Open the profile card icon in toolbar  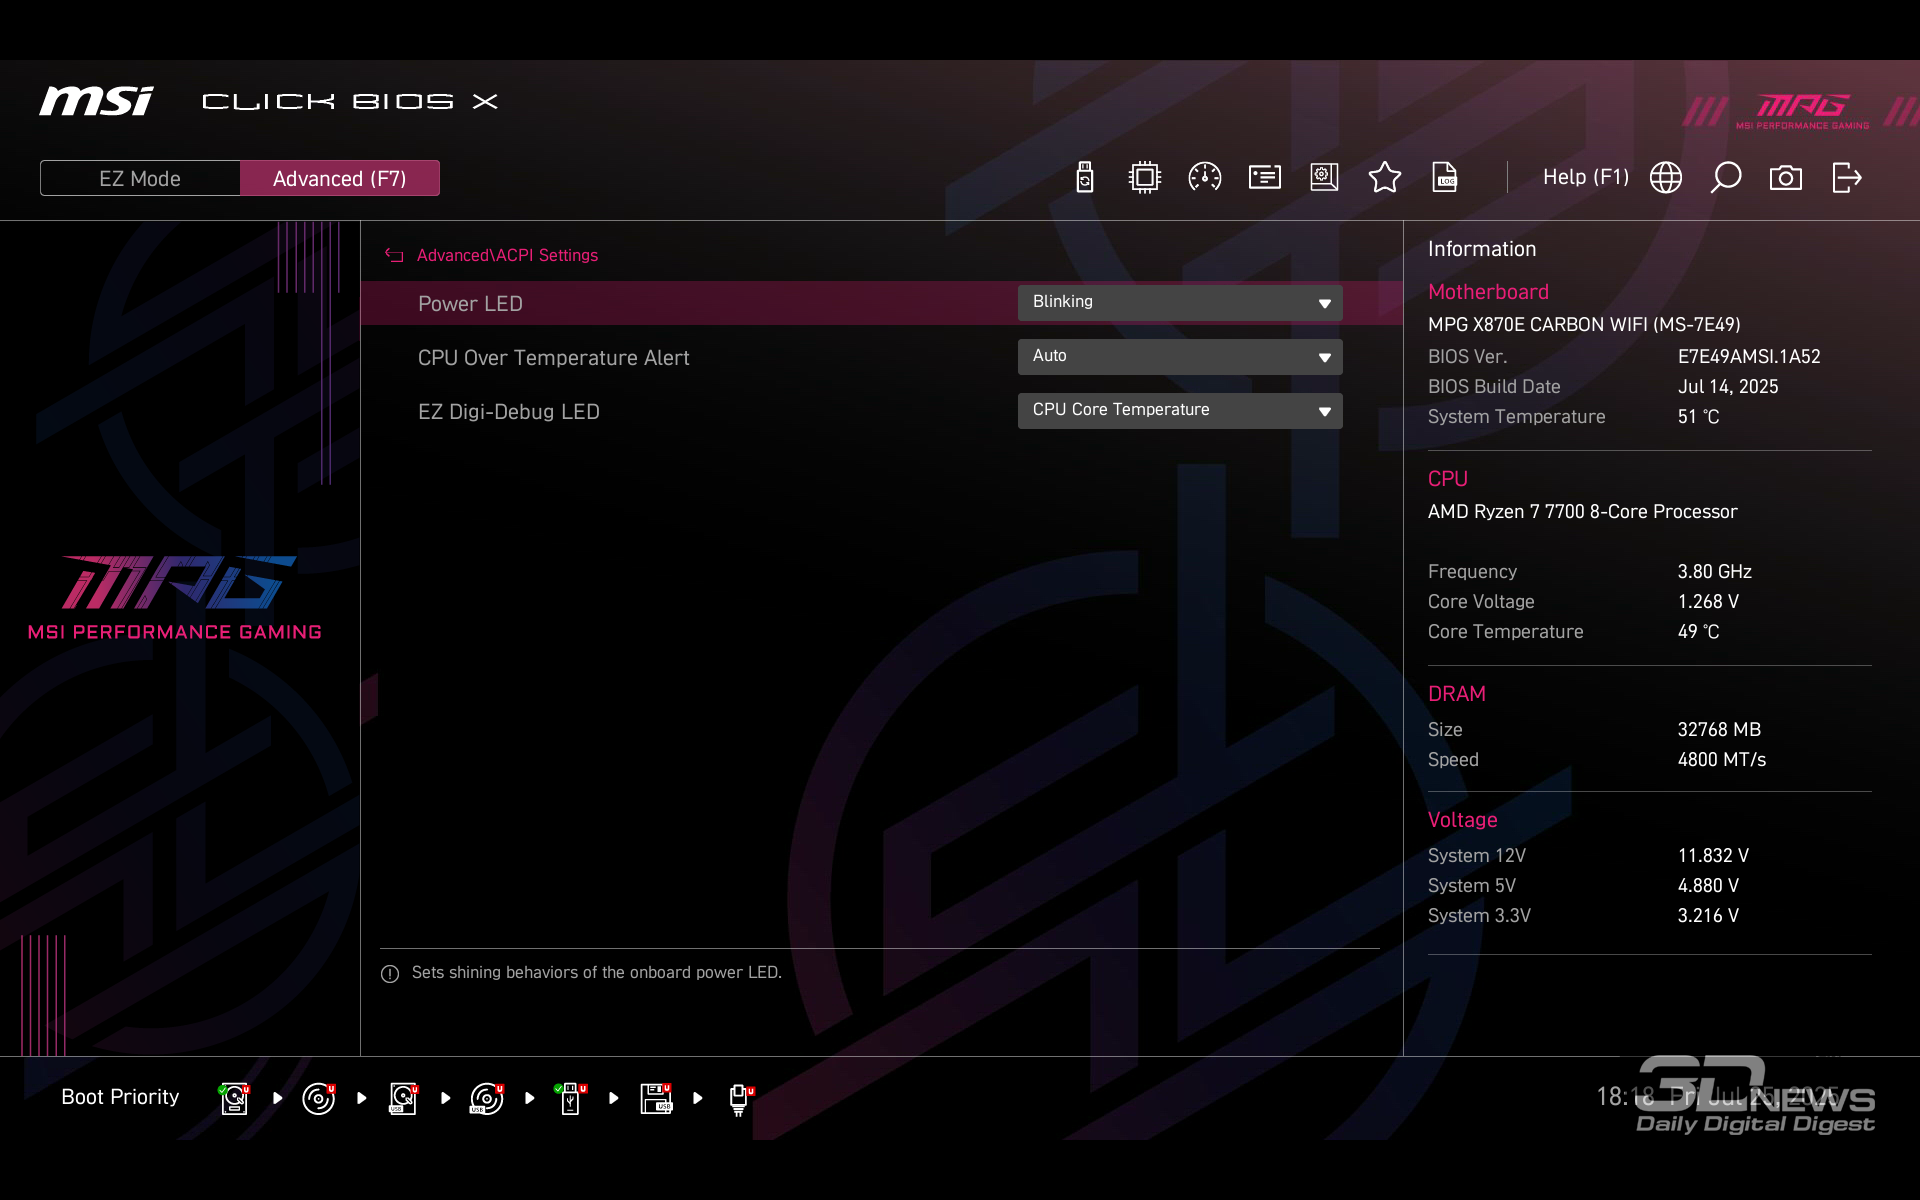point(1265,178)
